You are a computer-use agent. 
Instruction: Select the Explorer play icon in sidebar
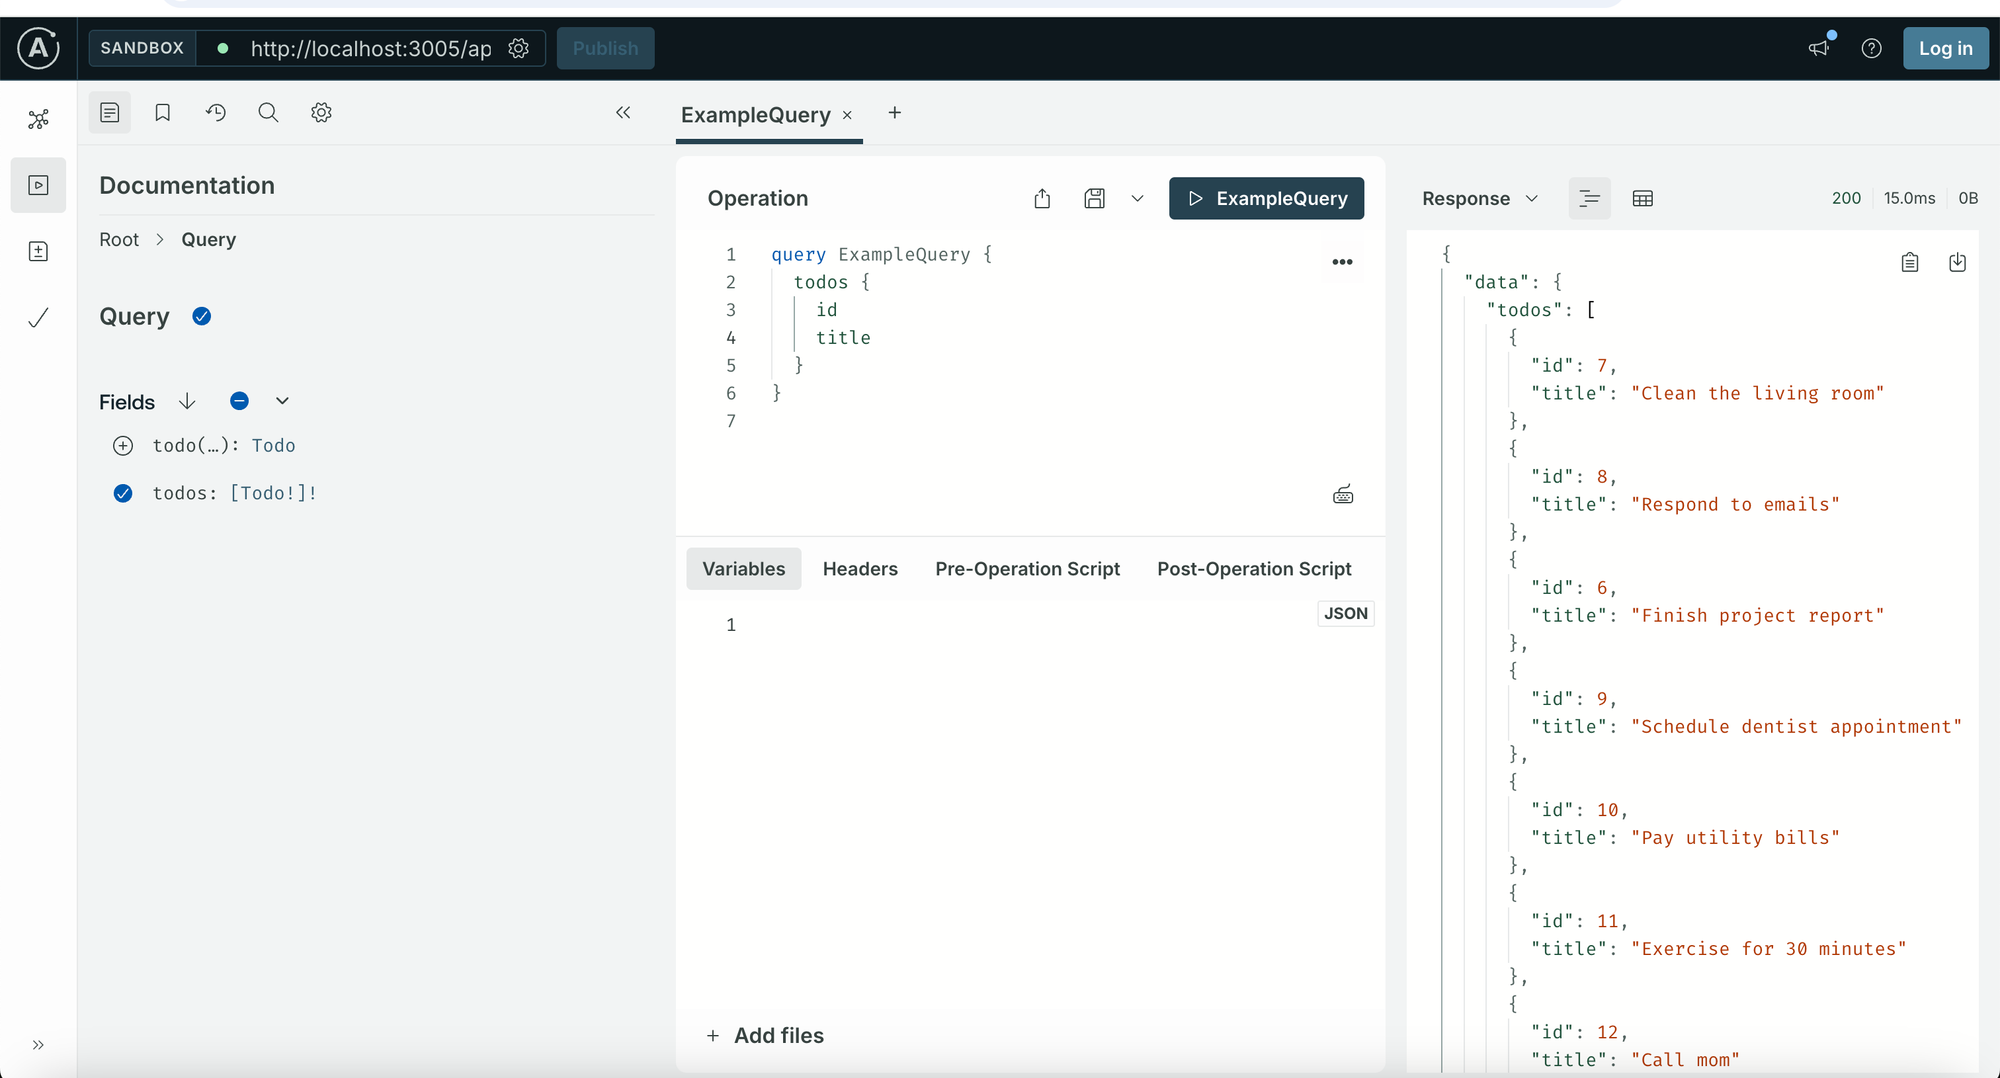point(38,185)
